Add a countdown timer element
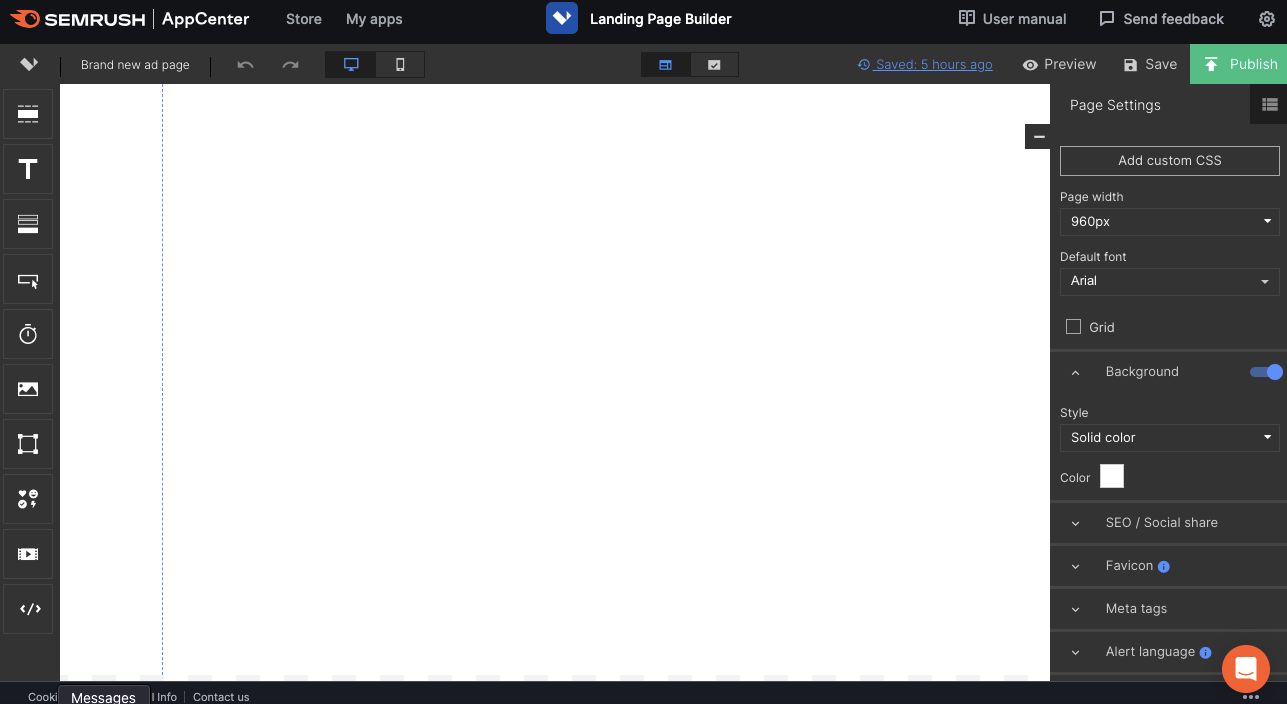 (x=28, y=334)
